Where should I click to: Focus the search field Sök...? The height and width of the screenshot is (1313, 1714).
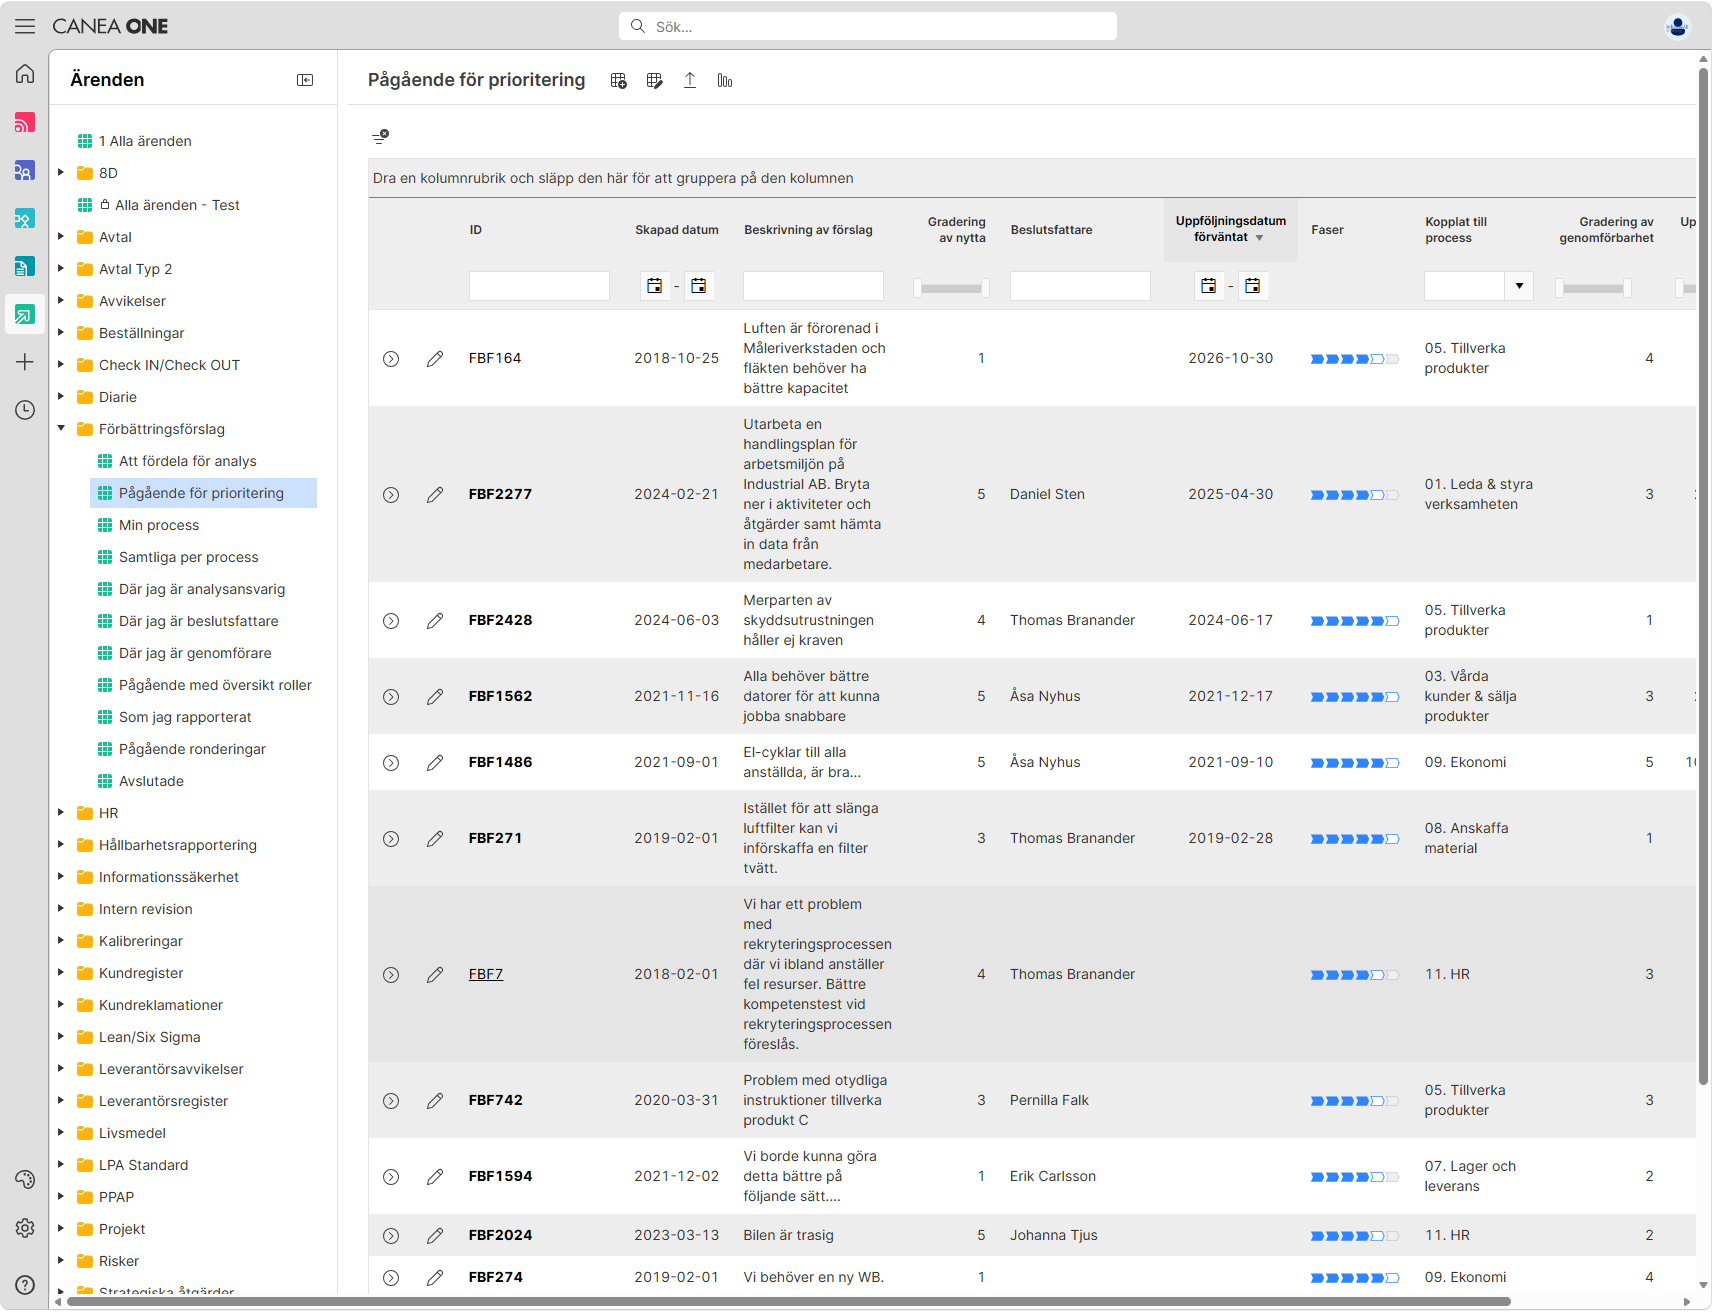(x=868, y=26)
